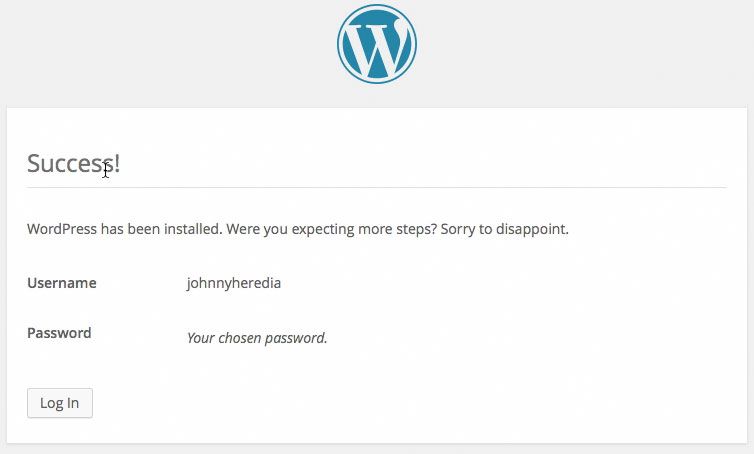Click the word "WordPress" in the installed message
The width and height of the screenshot is (754, 454).
(62, 229)
